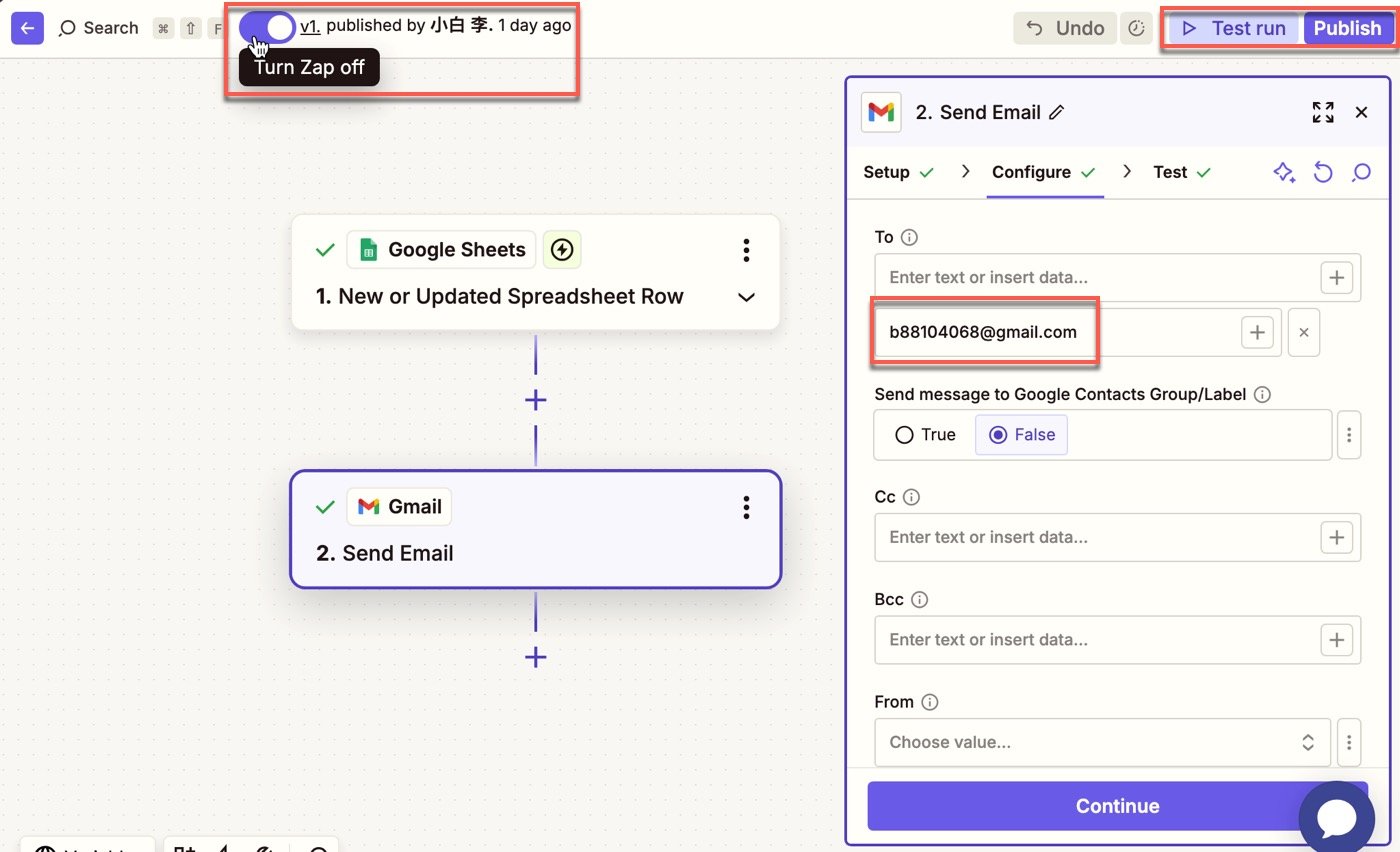Click the search fields magnifier icon
This screenshot has height=852, width=1400.
1361,173
